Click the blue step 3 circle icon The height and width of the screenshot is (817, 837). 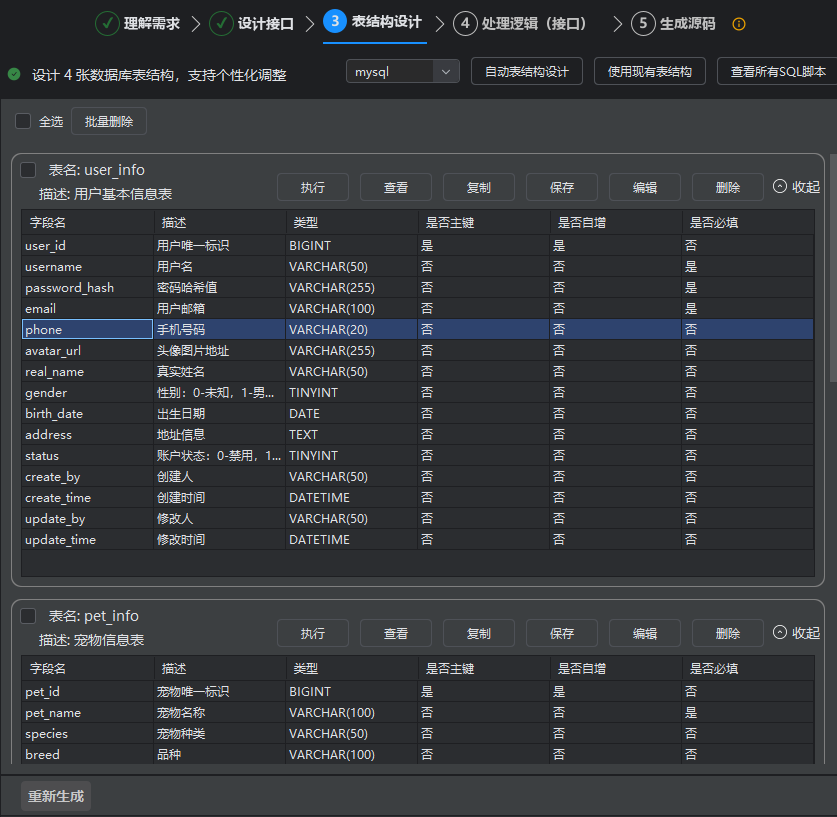coord(335,21)
